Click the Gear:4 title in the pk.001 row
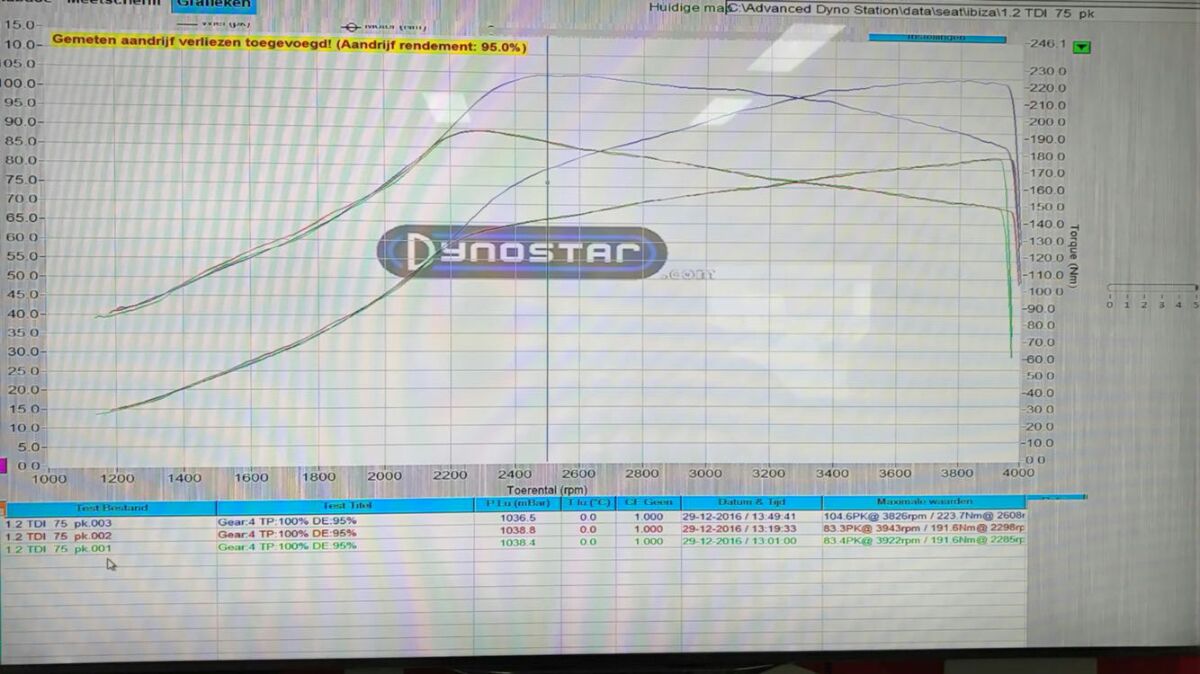 287,546
